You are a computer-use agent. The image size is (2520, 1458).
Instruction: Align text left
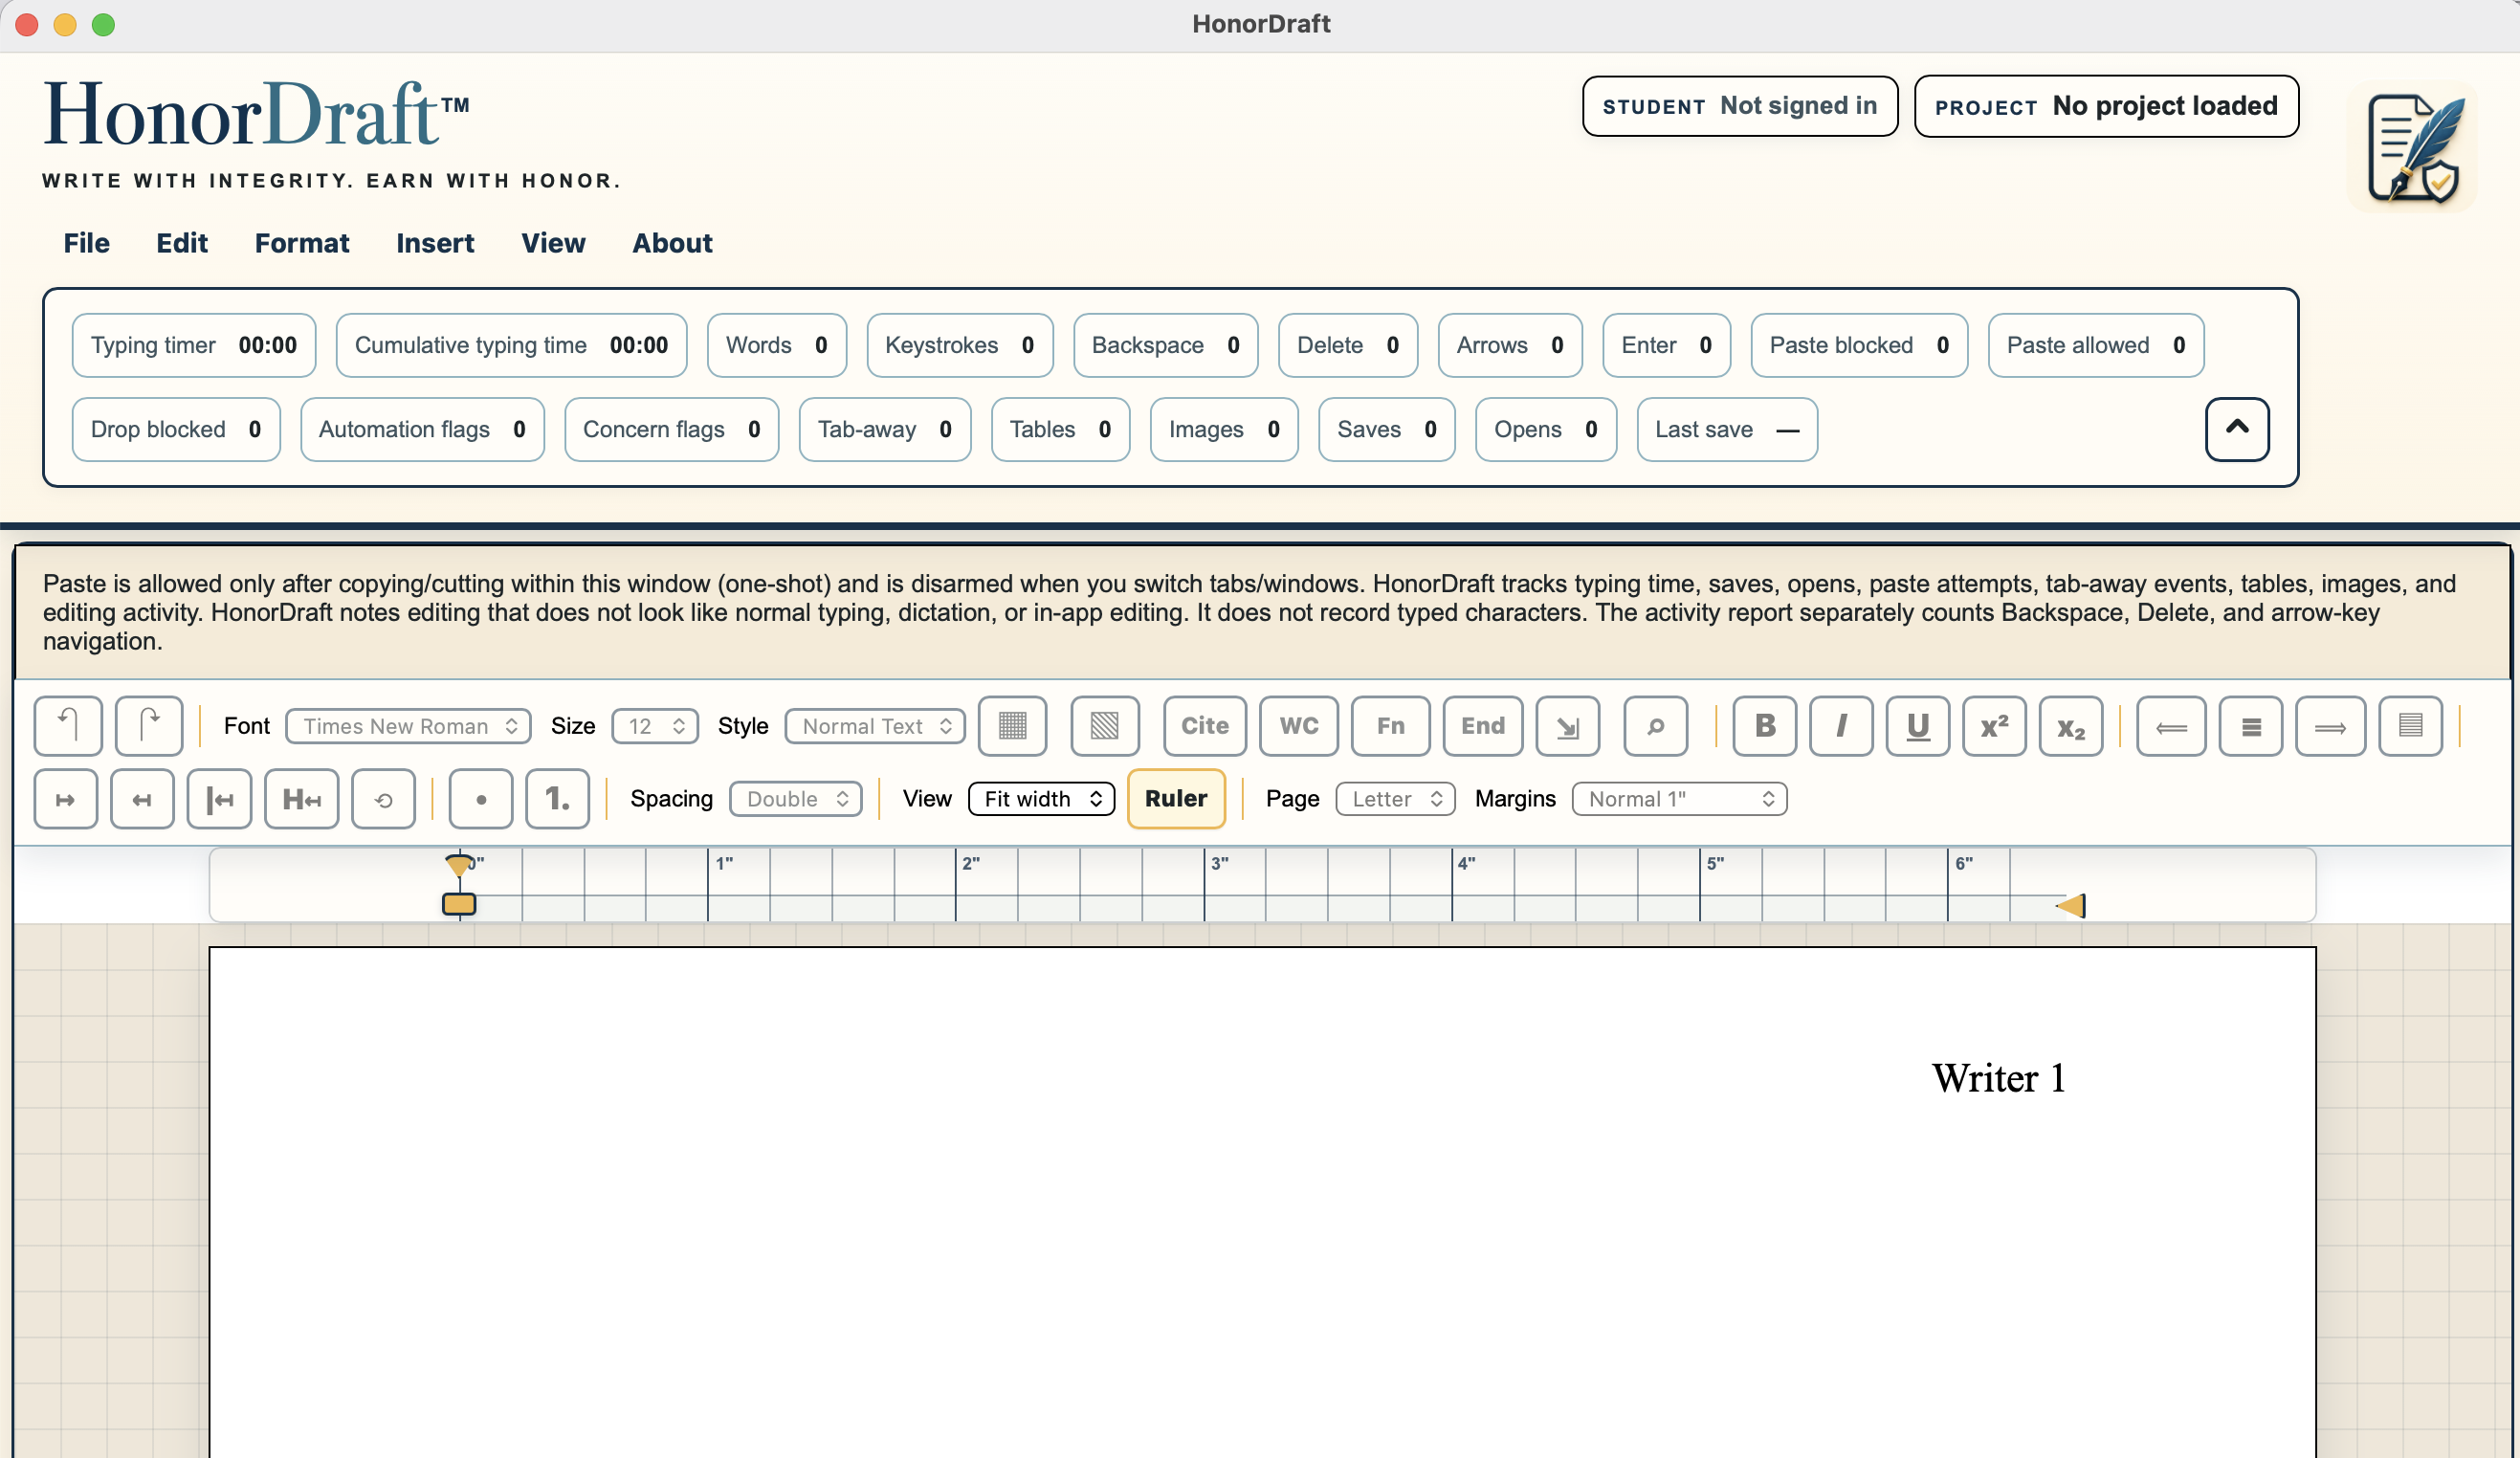[x=2170, y=725]
